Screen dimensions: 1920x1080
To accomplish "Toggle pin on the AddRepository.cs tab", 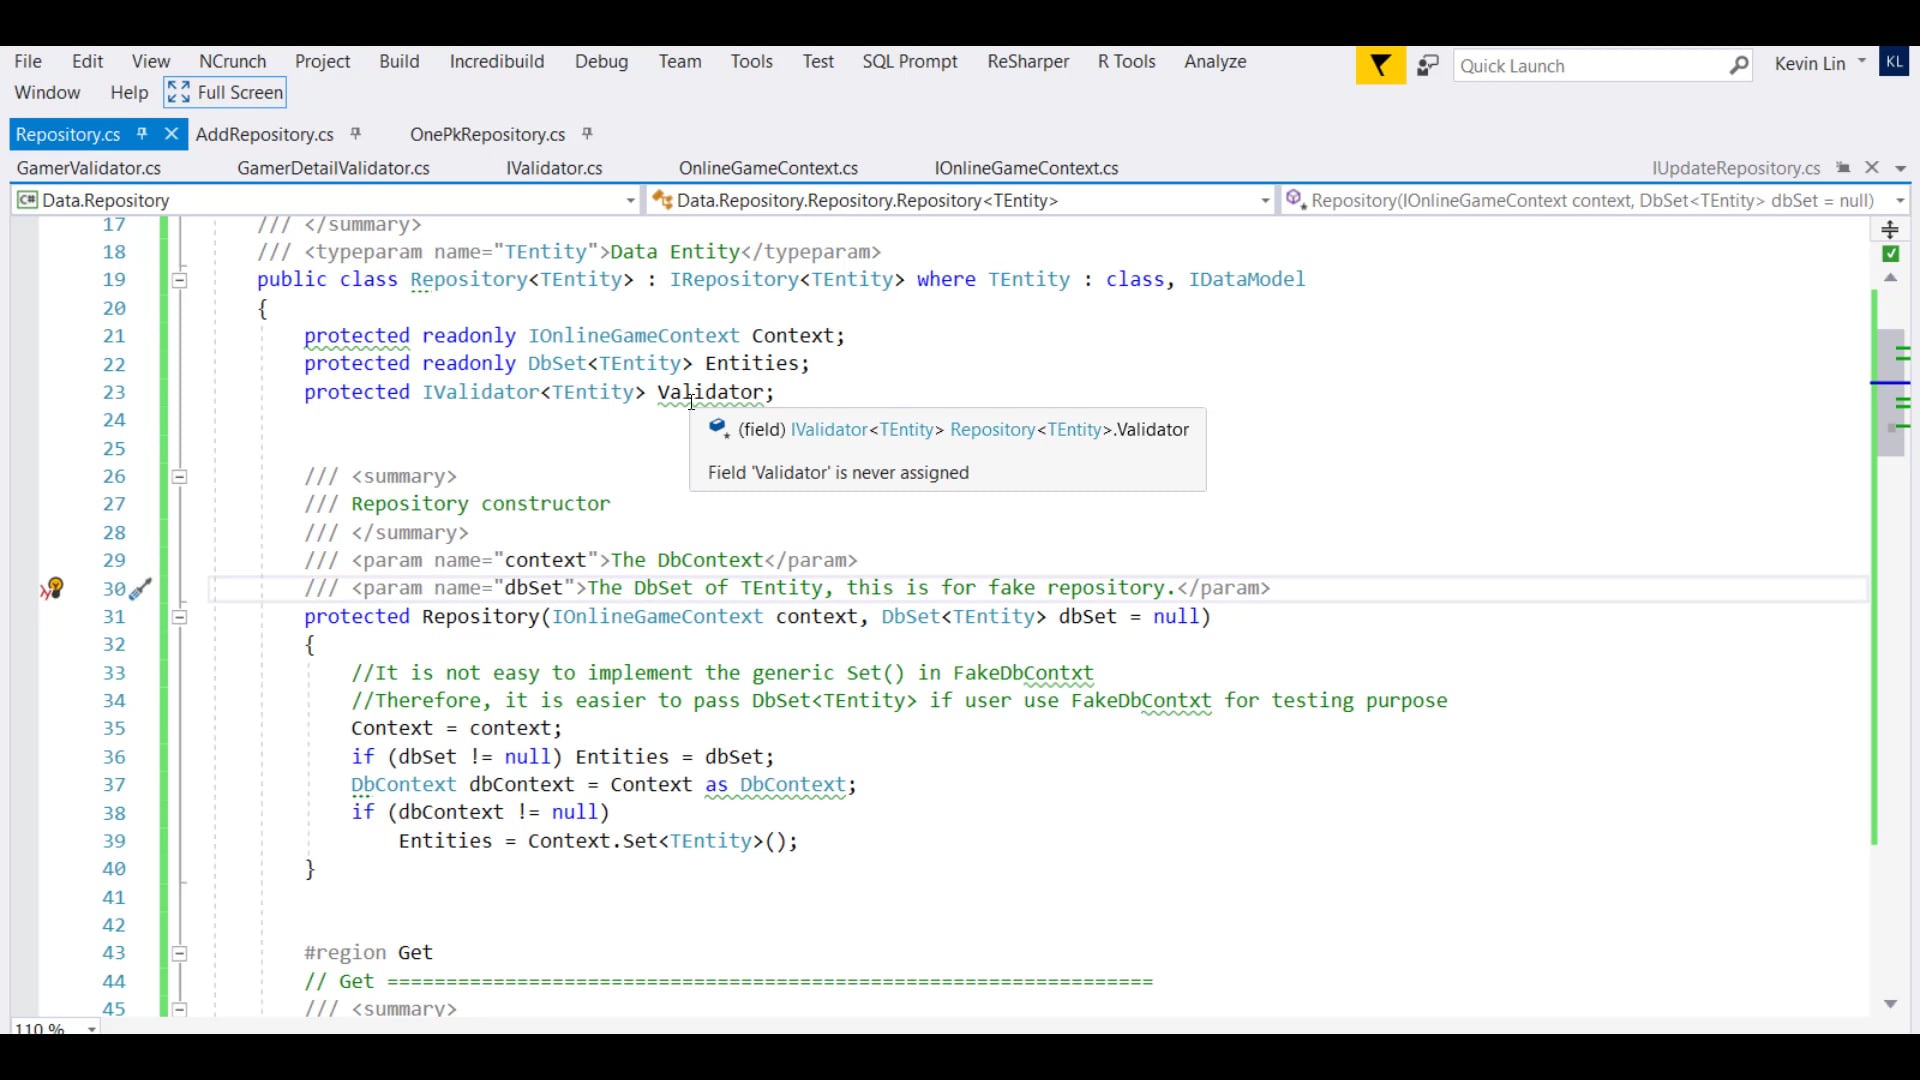I will click(x=356, y=134).
